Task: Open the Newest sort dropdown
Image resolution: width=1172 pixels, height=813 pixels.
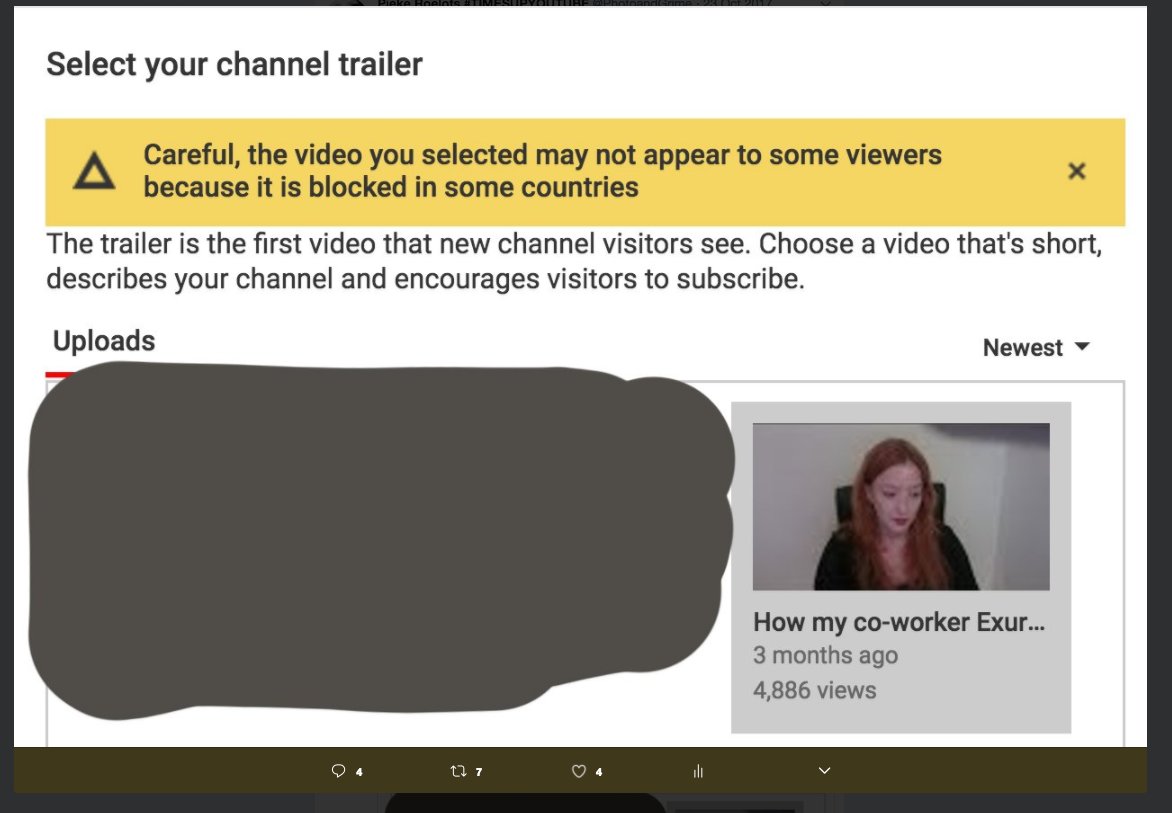Action: (1036, 347)
